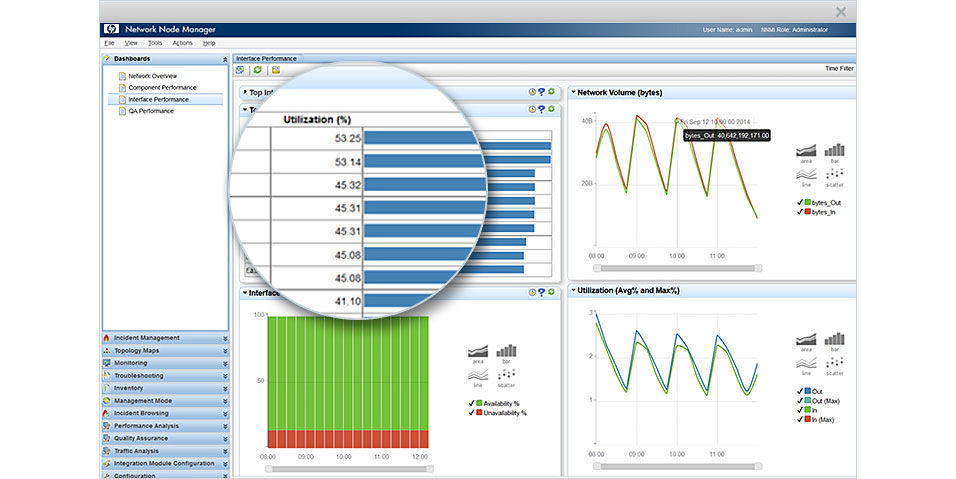Refresh the Interface availability panel
The image size is (956, 479).
click(x=551, y=292)
